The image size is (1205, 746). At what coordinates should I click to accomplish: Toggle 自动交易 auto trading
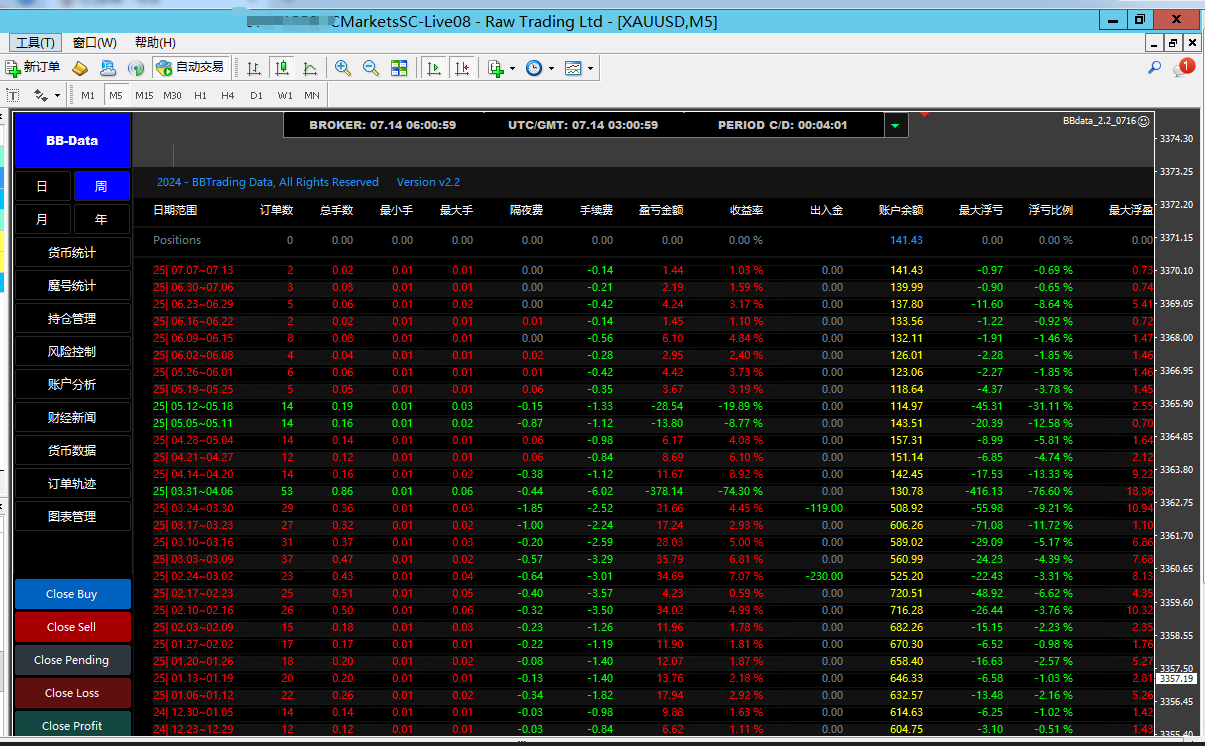click(x=190, y=68)
